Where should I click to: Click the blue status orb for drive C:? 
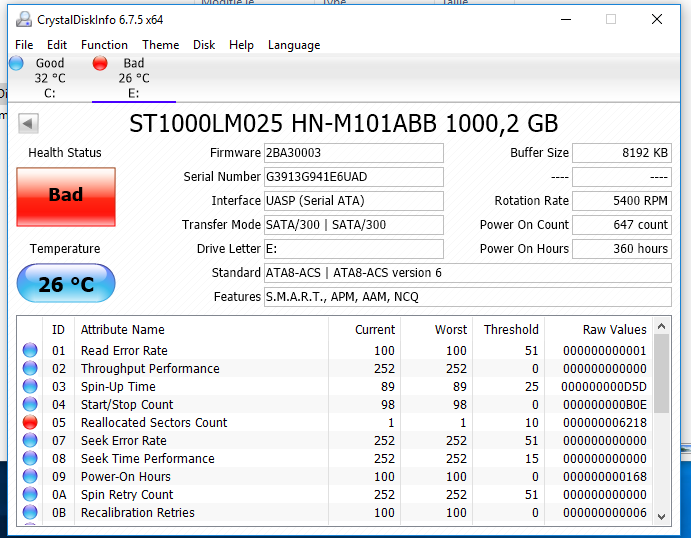(16, 63)
